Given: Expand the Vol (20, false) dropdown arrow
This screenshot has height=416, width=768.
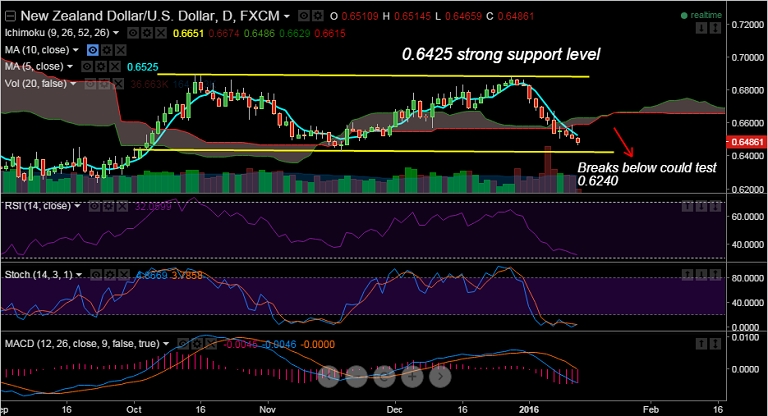Looking at the screenshot, I should pyautogui.click(x=73, y=84).
